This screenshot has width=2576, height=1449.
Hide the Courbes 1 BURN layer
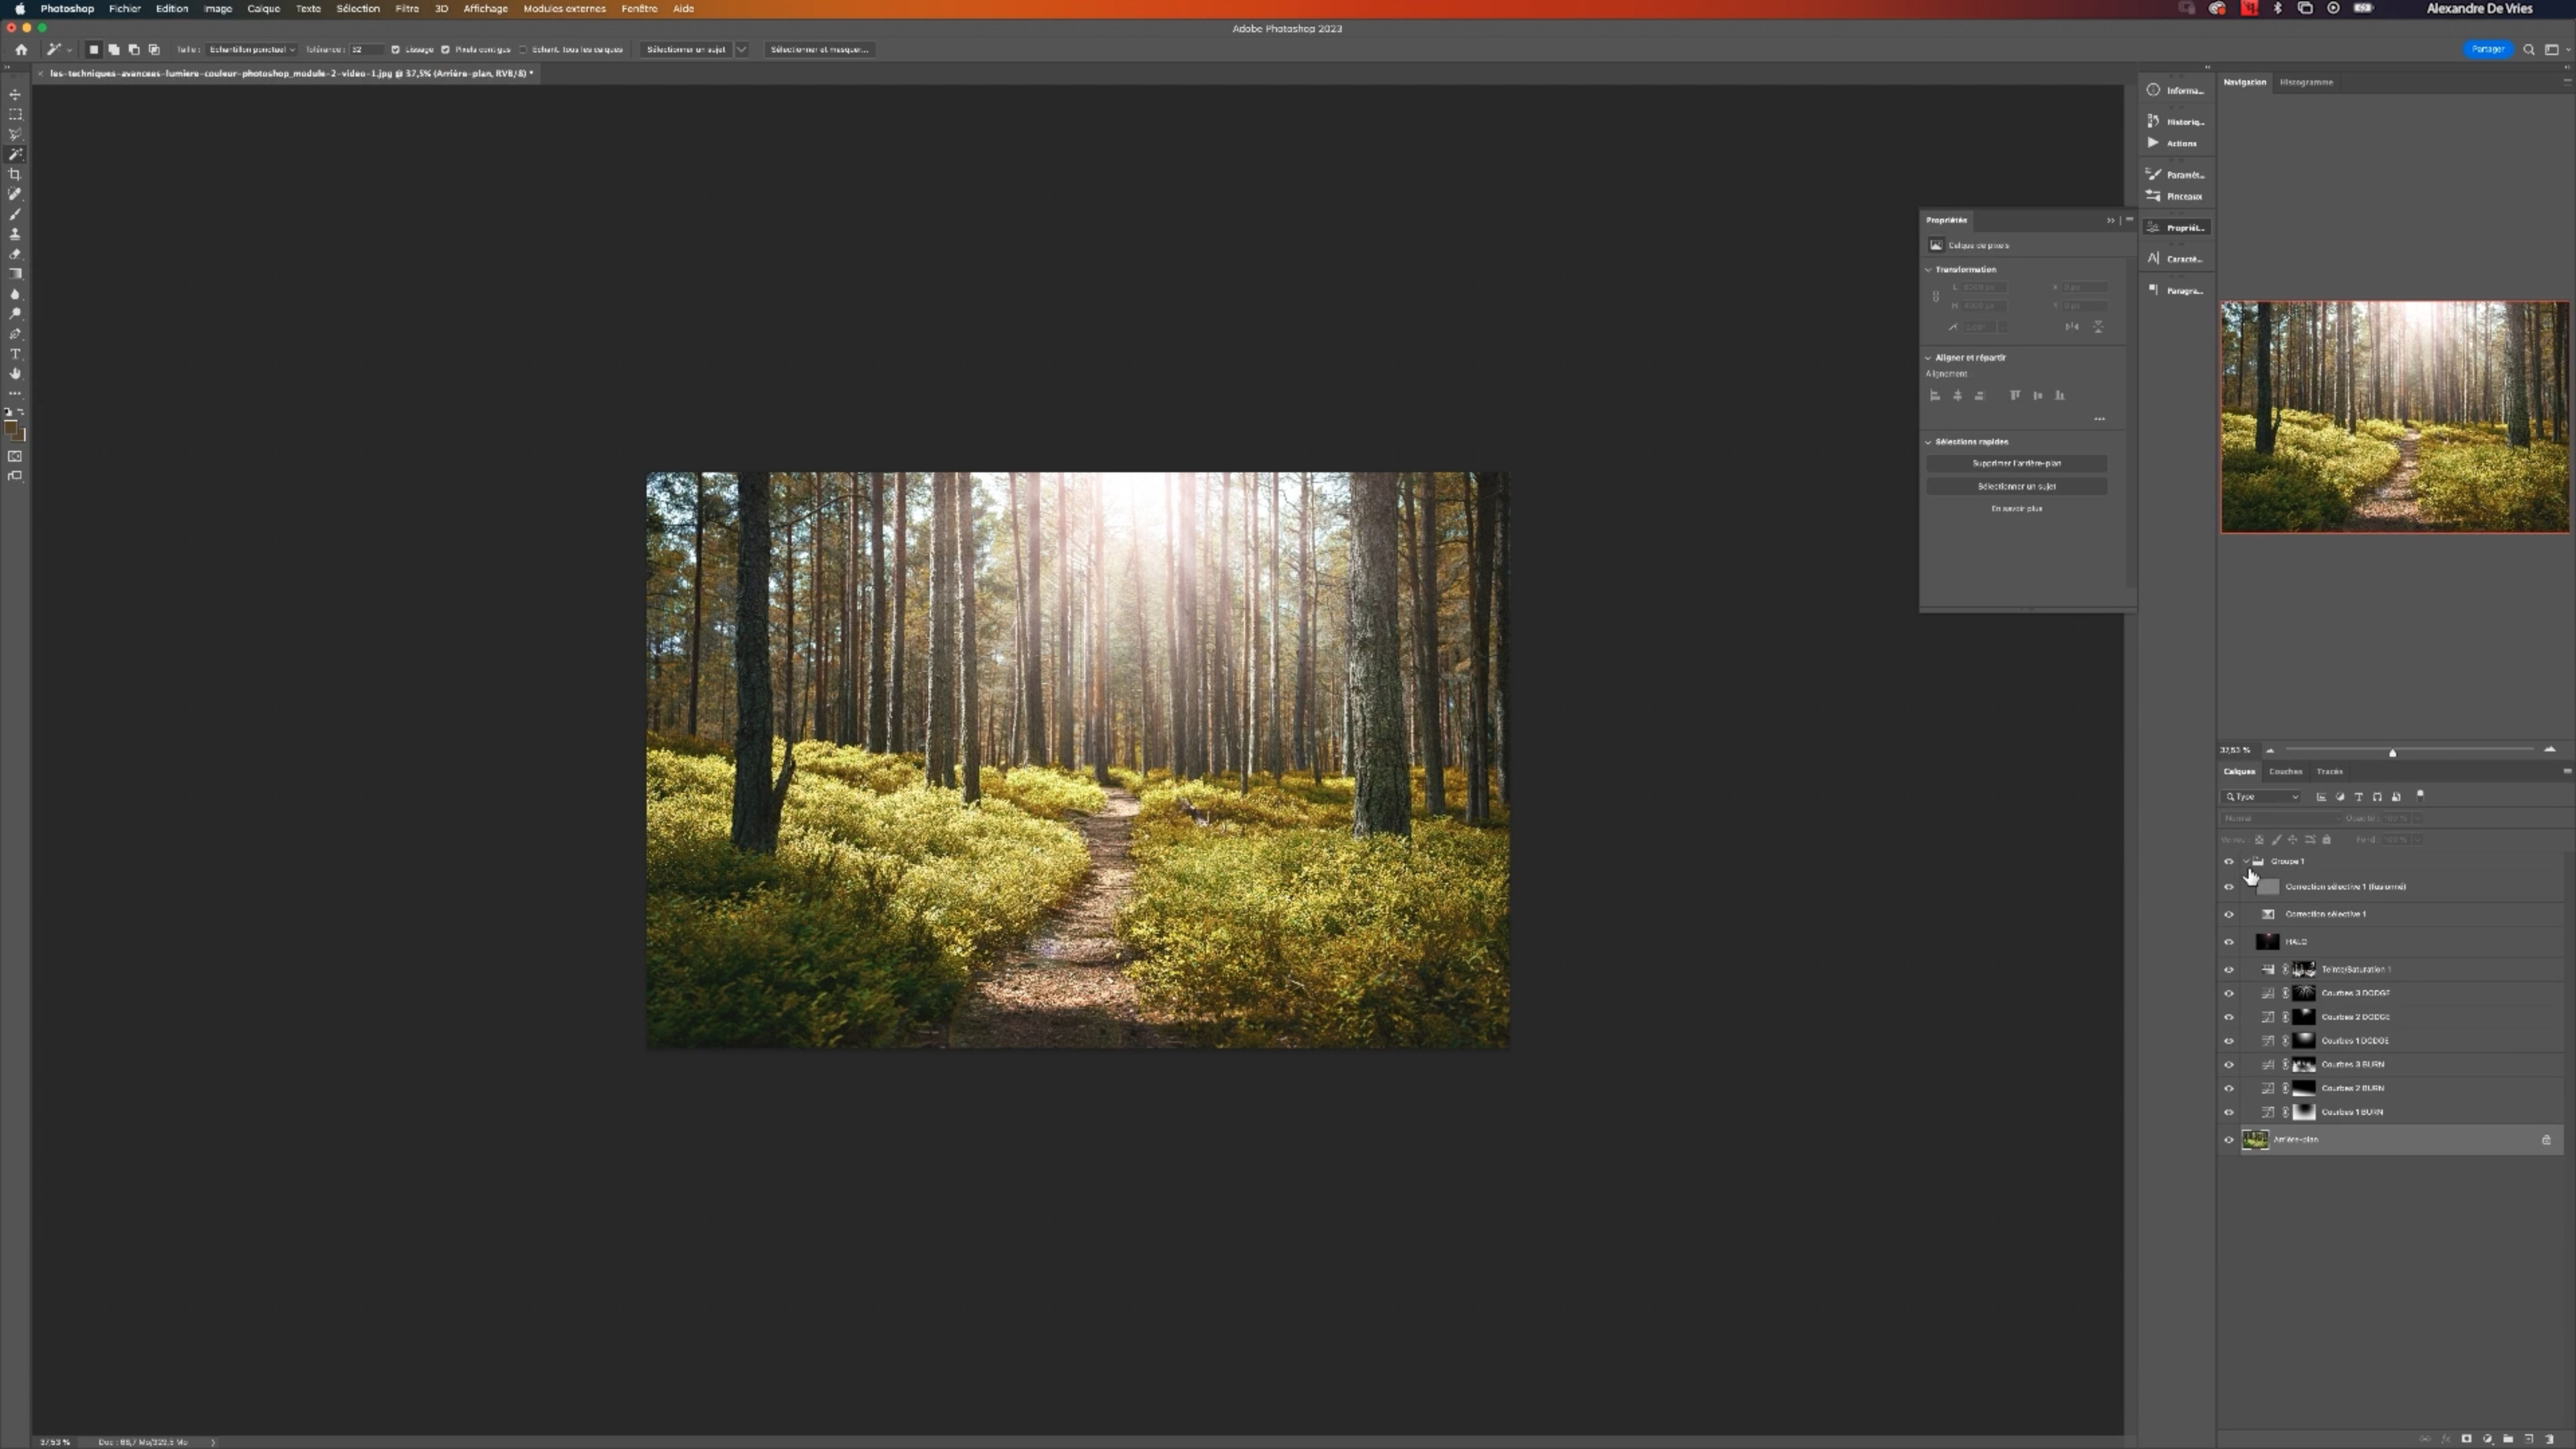[2228, 1112]
